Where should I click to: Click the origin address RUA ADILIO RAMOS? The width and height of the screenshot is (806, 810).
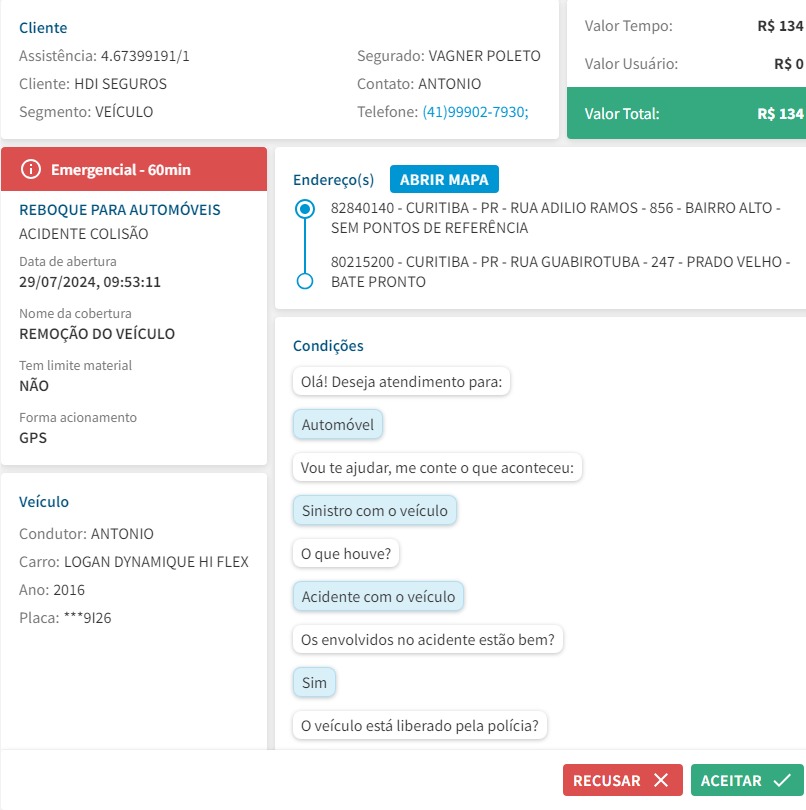pyautogui.click(x=555, y=217)
